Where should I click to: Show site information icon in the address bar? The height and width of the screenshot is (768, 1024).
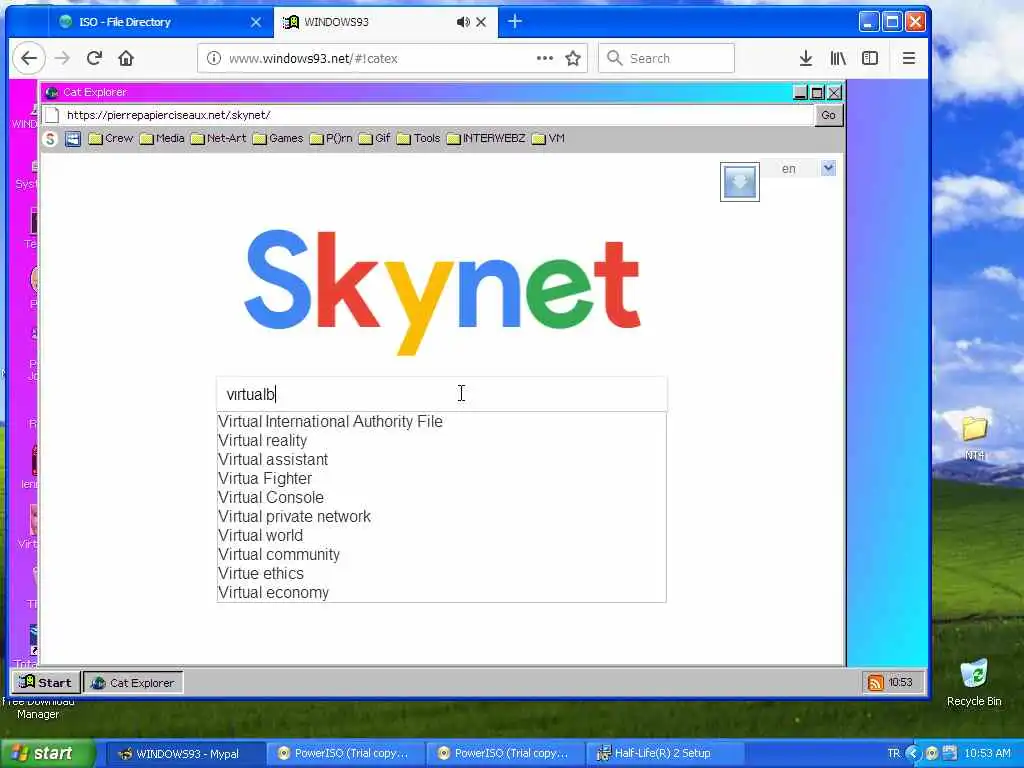(214, 58)
